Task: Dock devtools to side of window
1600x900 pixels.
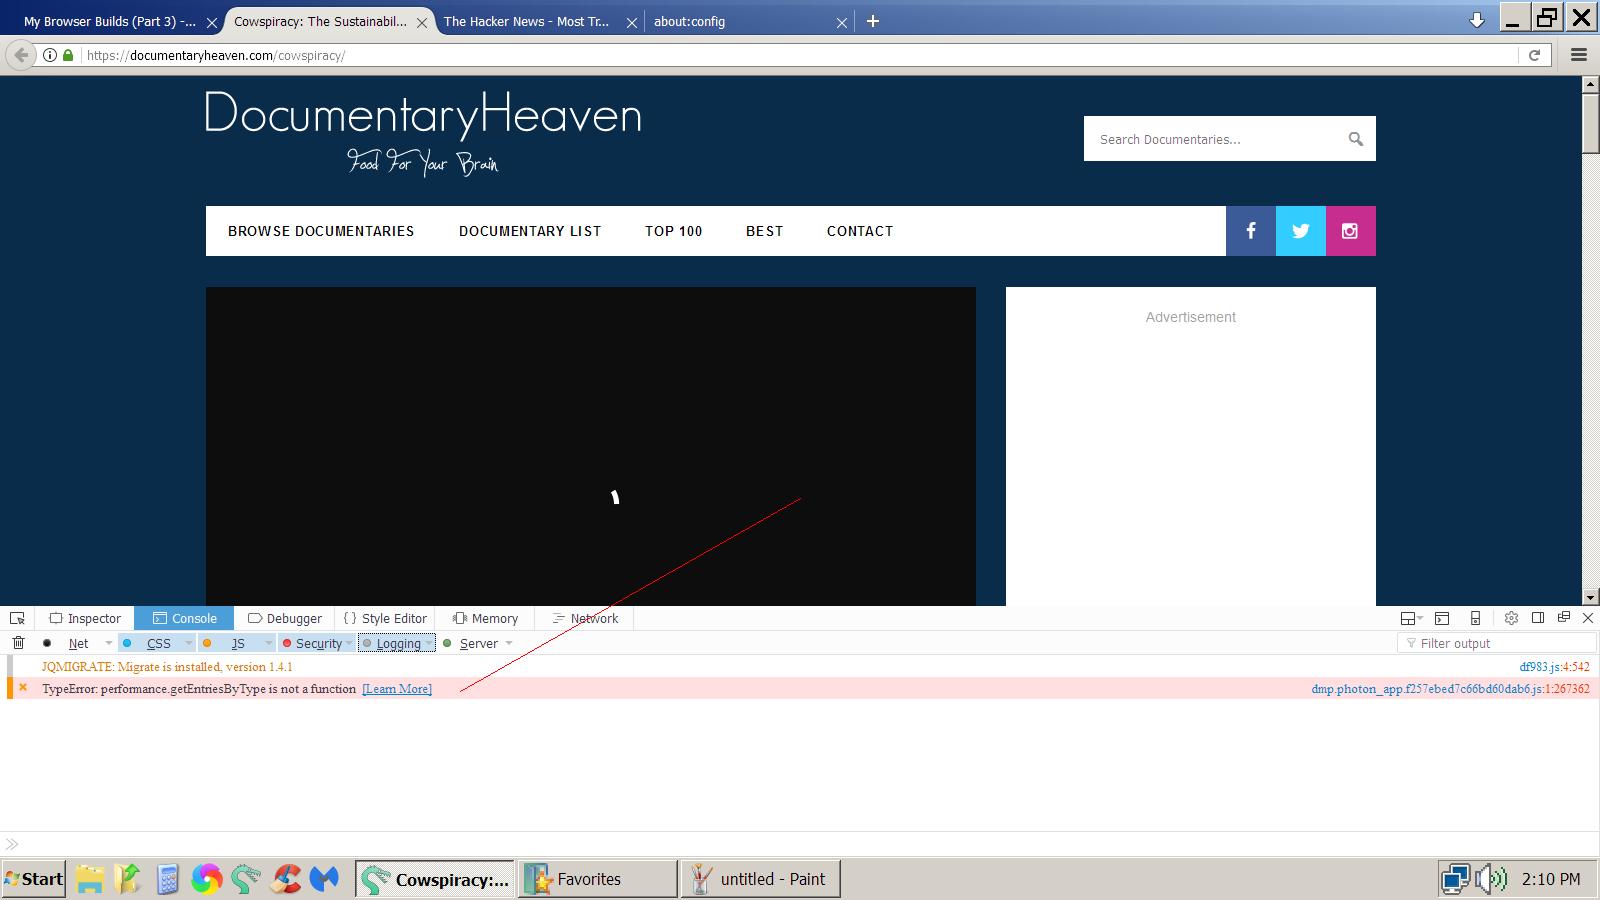Action: (1538, 618)
